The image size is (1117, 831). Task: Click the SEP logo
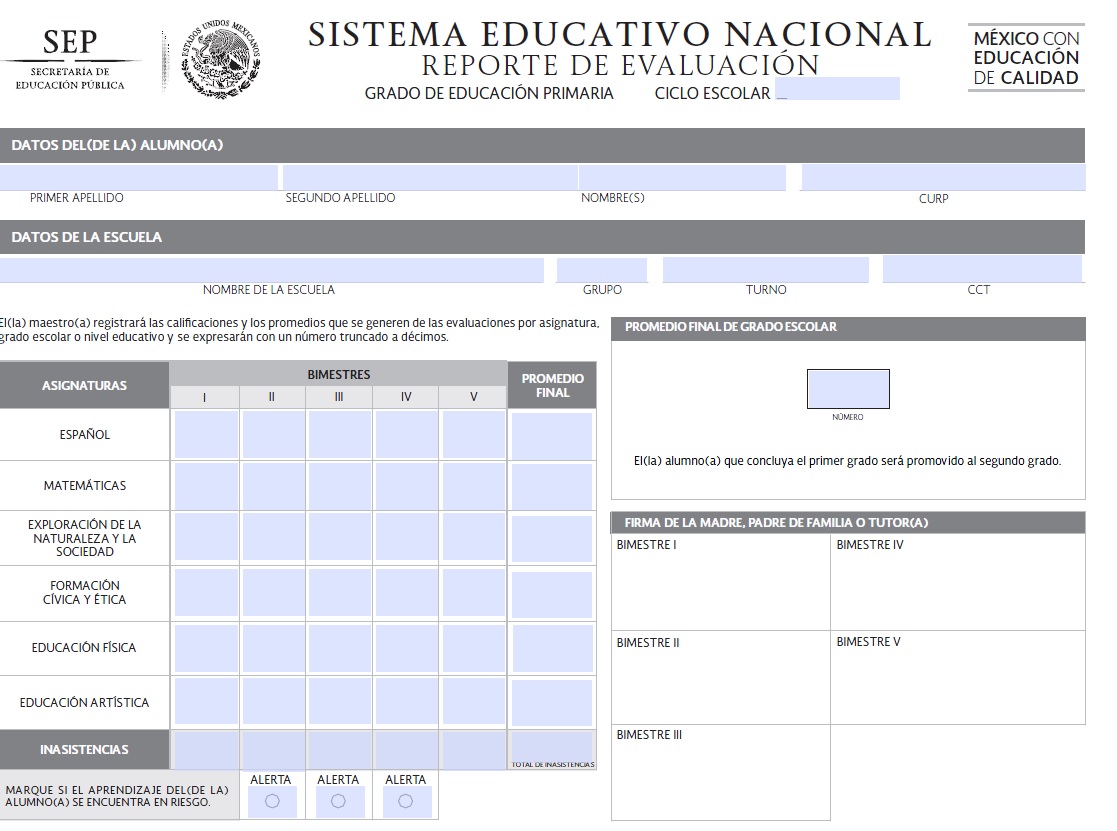(x=70, y=59)
